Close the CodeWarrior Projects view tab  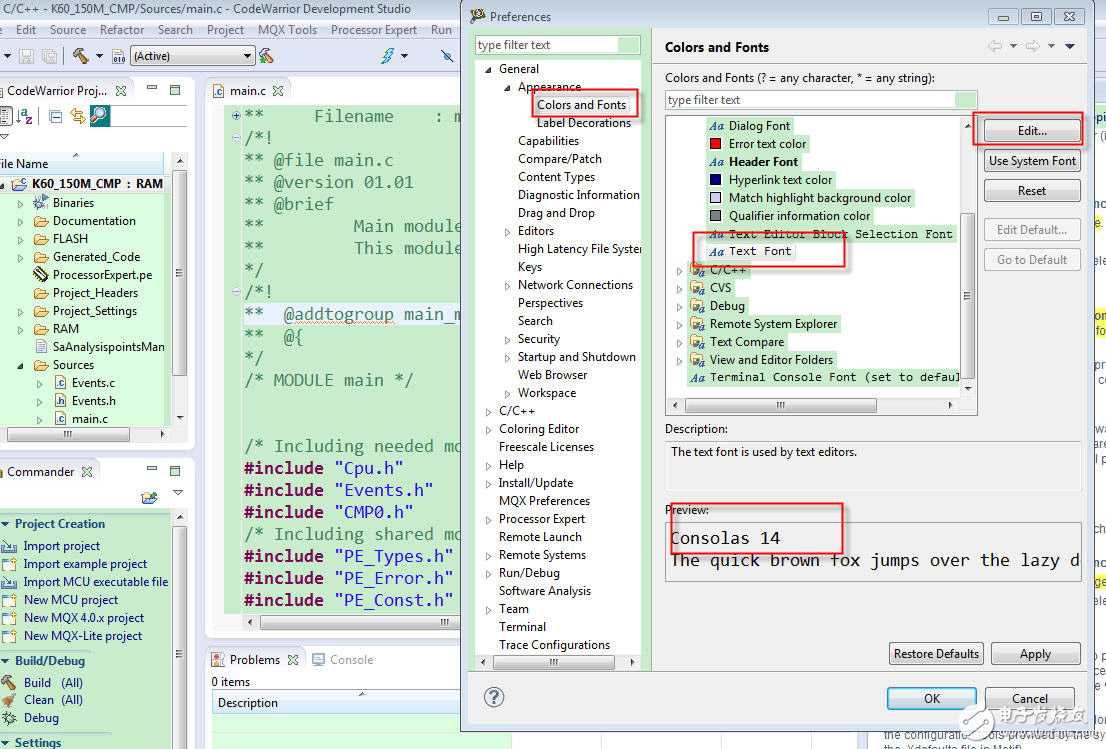121,90
